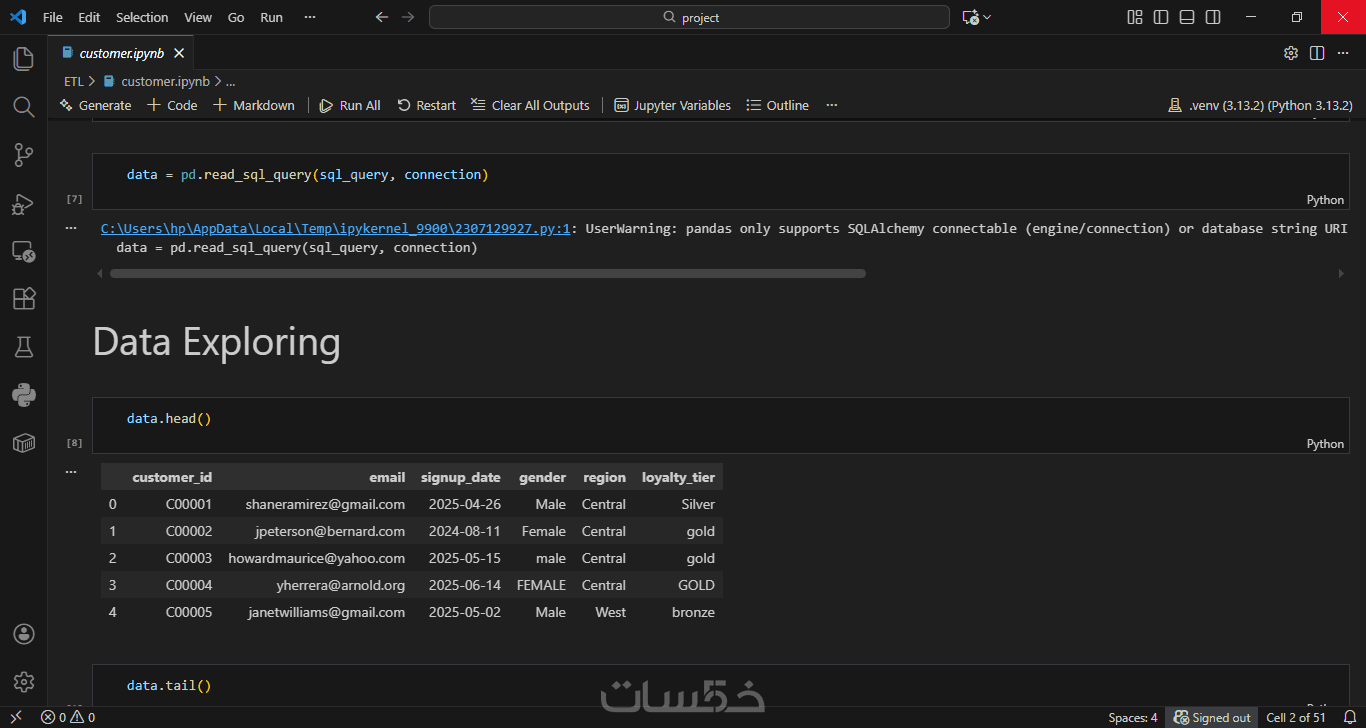Change Spaces: 4 indentation setting
Viewport: 1366px width, 728px height.
(1133, 717)
